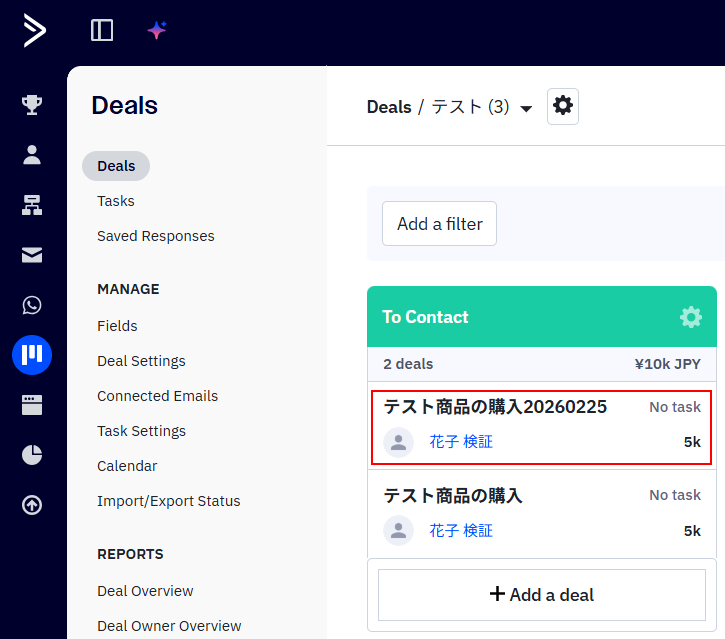The image size is (725, 639).
Task: Open the To Contact stage gear settings
Action: pos(691,317)
